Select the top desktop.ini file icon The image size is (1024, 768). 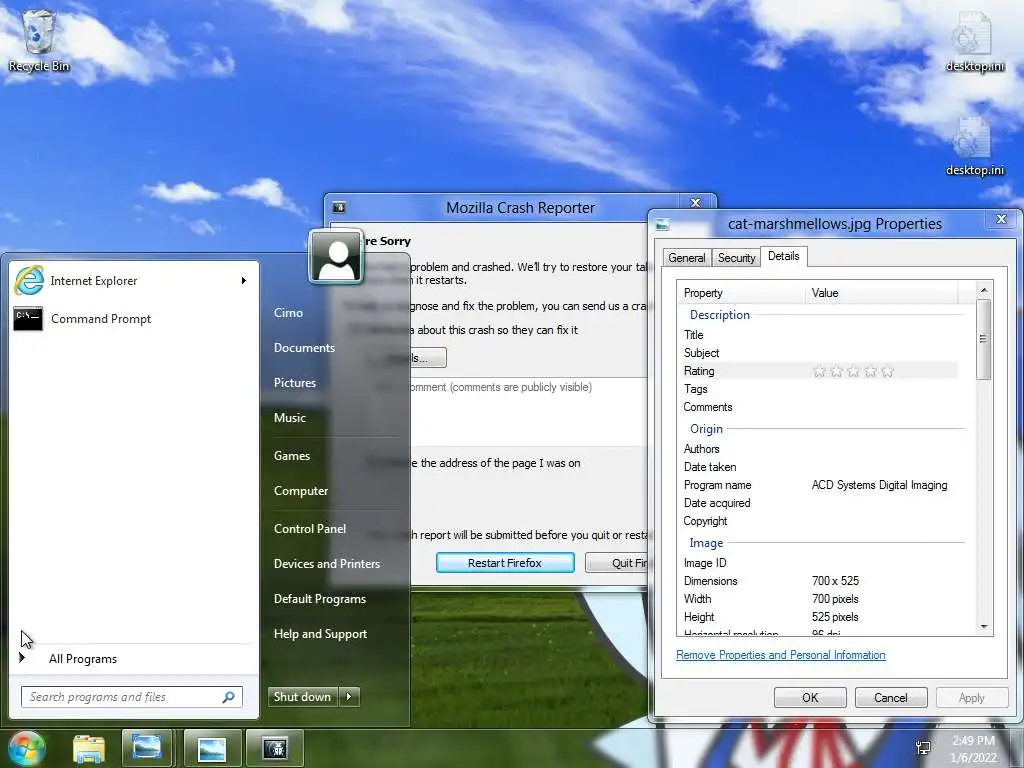pyautogui.click(x=974, y=42)
